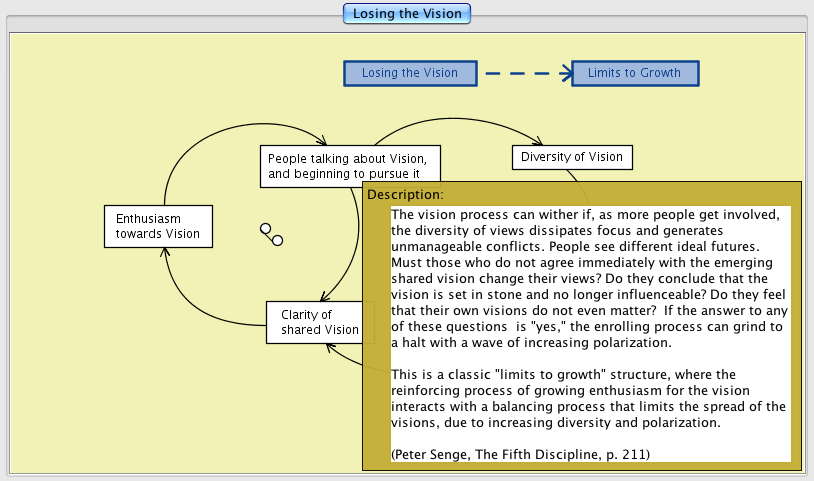Screen dimensions: 814x481
Task: Select the People talking about Vision node
Action: [349, 166]
